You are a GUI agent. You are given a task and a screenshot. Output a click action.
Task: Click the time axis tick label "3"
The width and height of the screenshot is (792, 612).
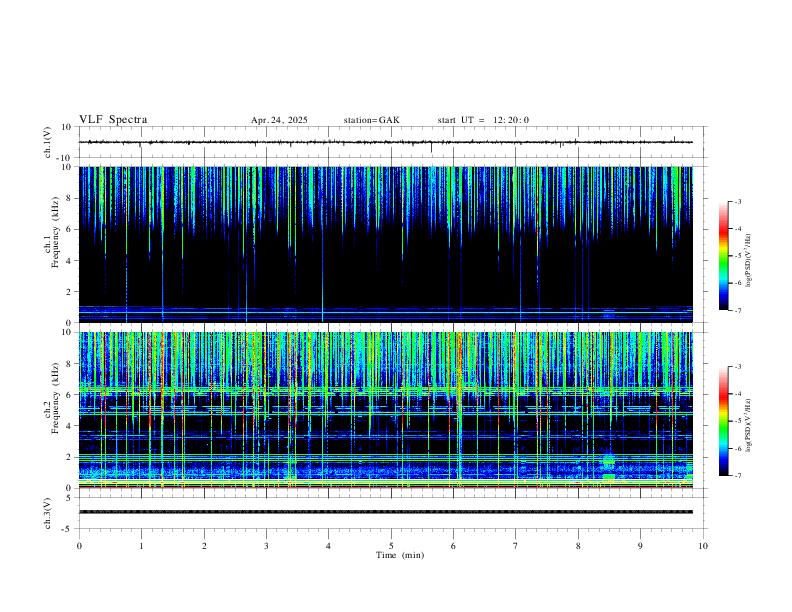pyautogui.click(x=266, y=546)
